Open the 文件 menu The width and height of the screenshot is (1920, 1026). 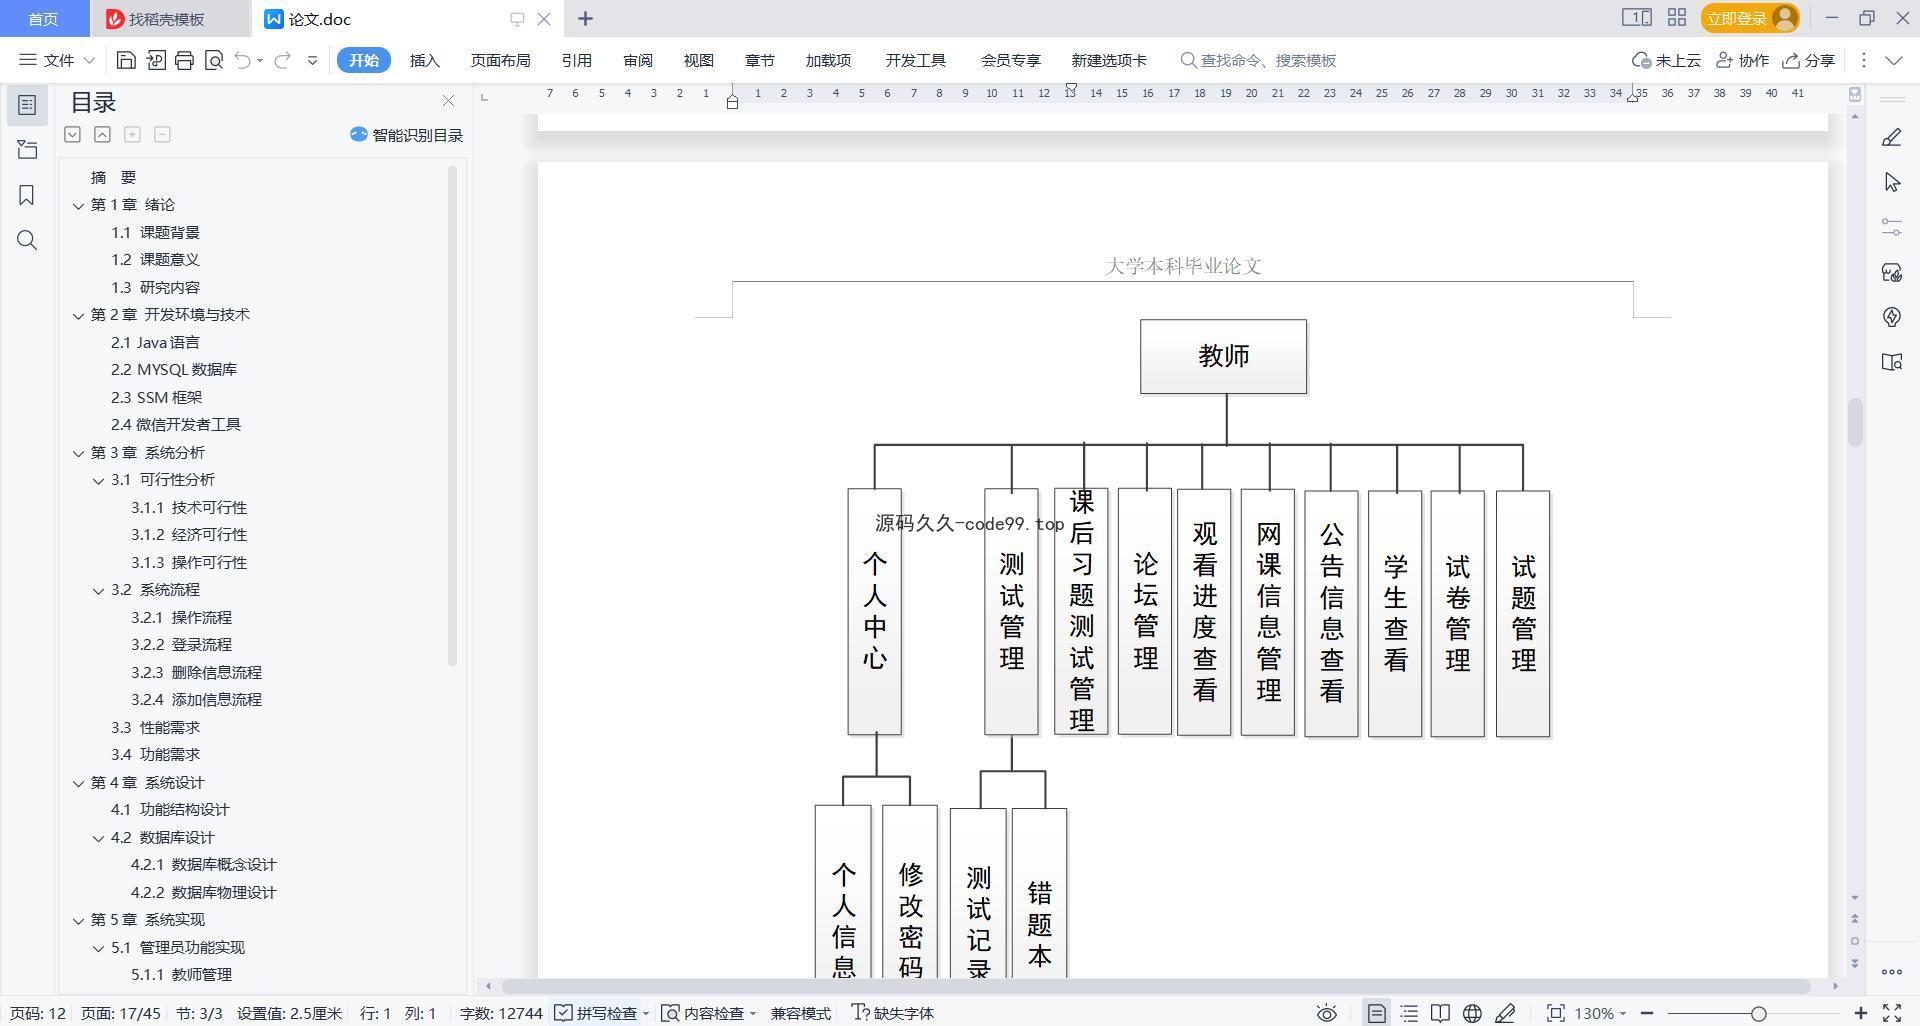pos(57,60)
